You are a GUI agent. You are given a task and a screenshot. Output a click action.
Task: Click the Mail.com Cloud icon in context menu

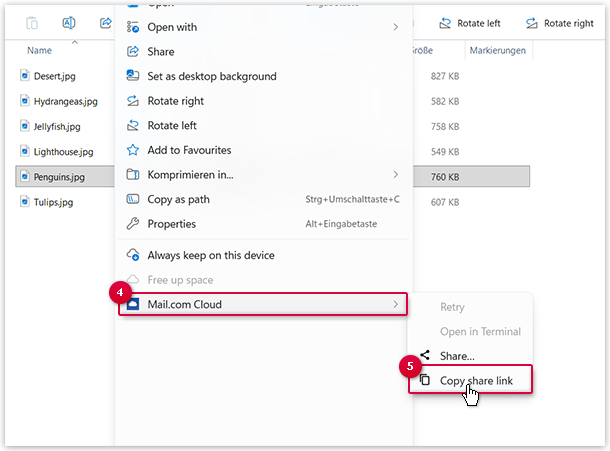click(133, 304)
